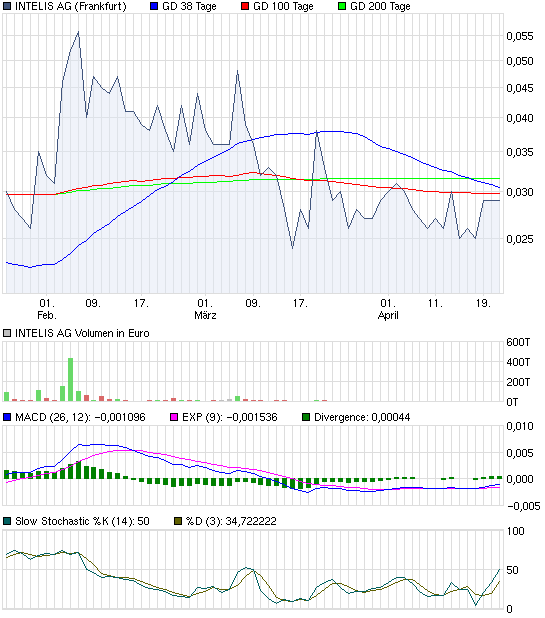Viewport: 545px width, 618px height.
Task: Click the 0T volume axis label
Action: click(512, 402)
